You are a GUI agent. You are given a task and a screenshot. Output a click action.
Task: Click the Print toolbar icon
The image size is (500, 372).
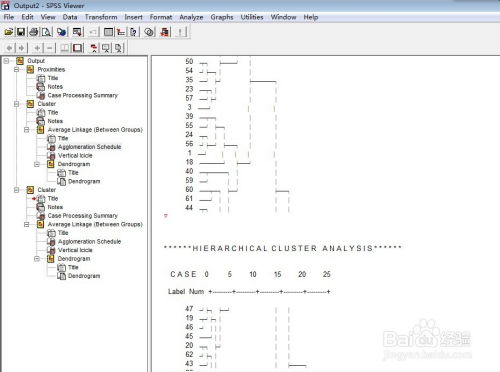click(x=34, y=32)
